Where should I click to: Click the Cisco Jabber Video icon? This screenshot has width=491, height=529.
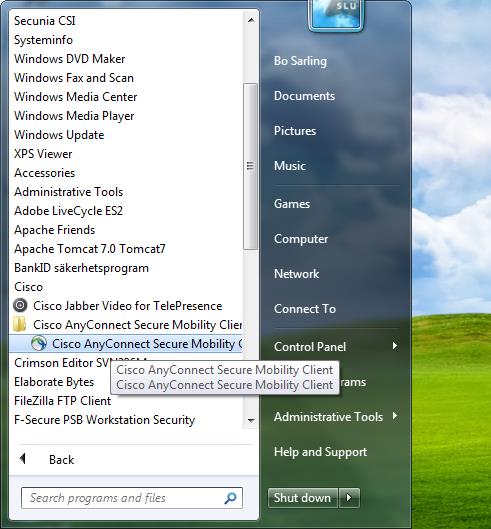(20, 305)
